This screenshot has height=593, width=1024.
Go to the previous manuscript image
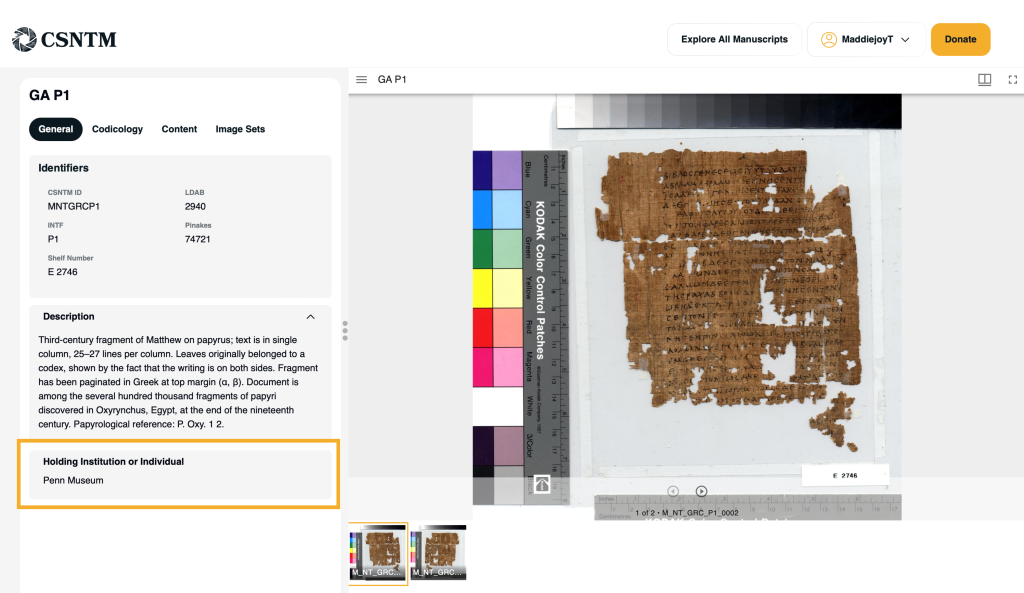pos(673,491)
